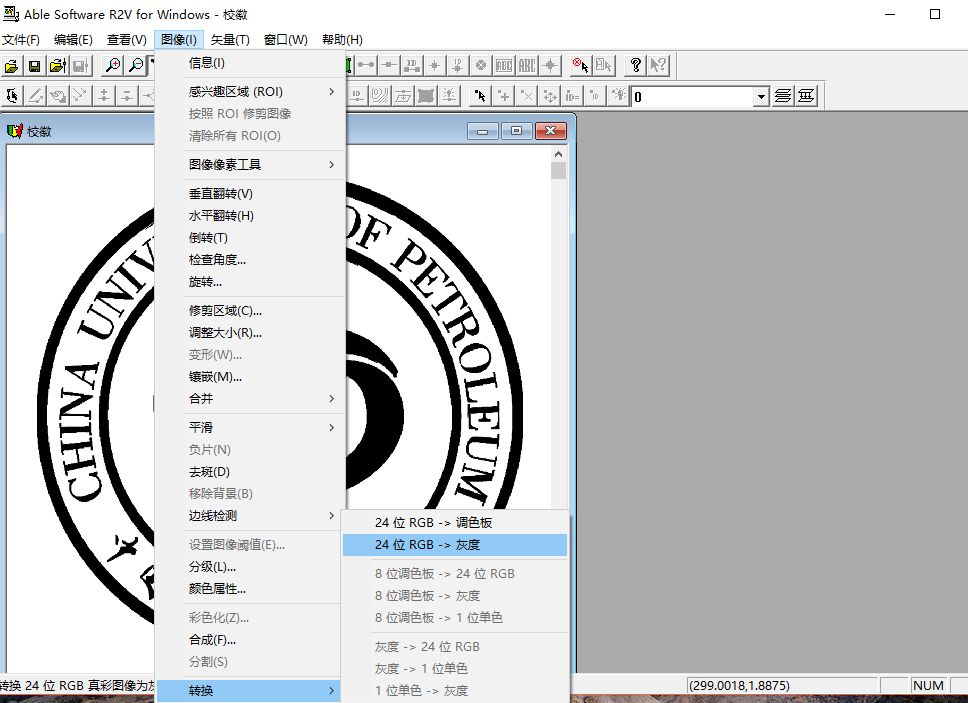The height and width of the screenshot is (703, 968).
Task: Select 分级(L)... menu item
Action: click(250, 567)
